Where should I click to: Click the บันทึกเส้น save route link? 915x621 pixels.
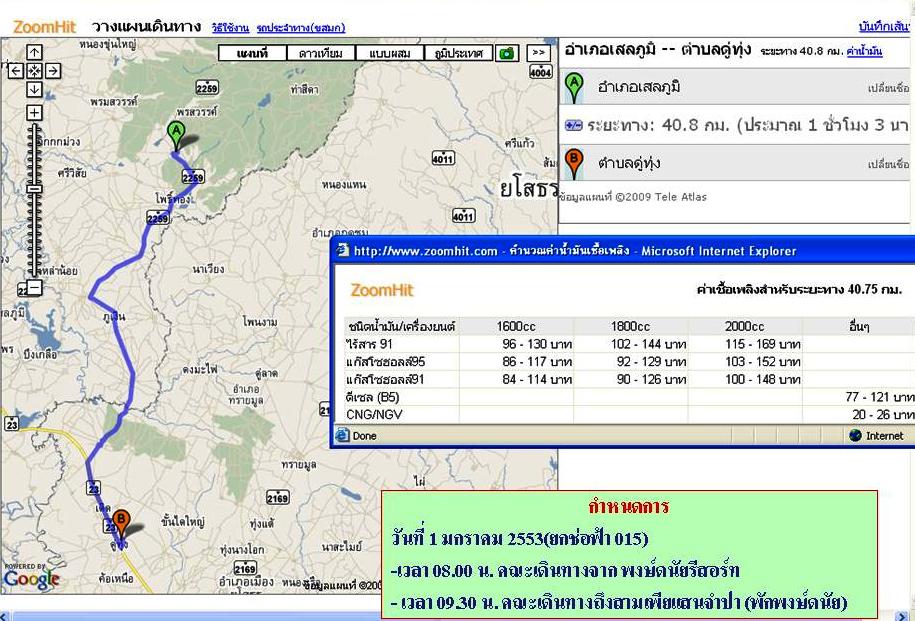[886, 26]
